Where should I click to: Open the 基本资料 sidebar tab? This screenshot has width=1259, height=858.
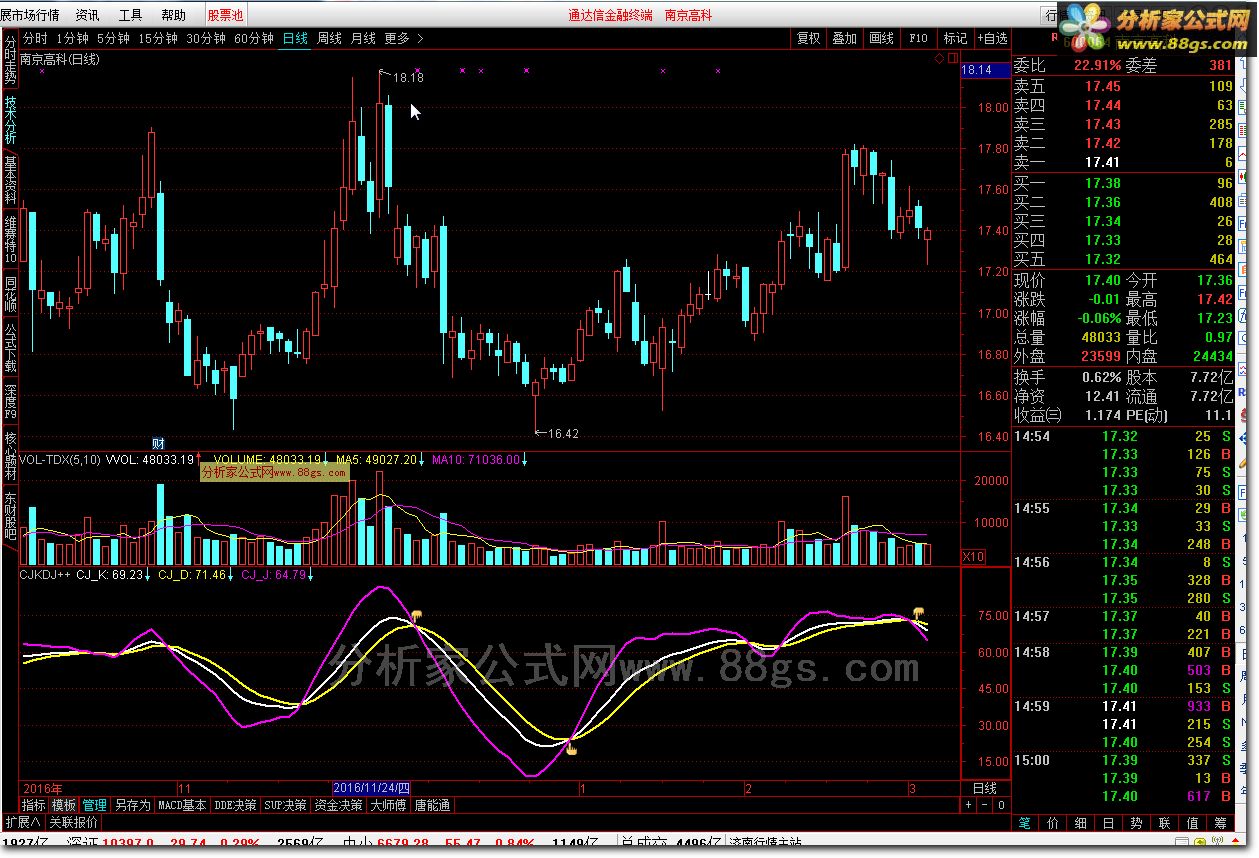pyautogui.click(x=10, y=179)
